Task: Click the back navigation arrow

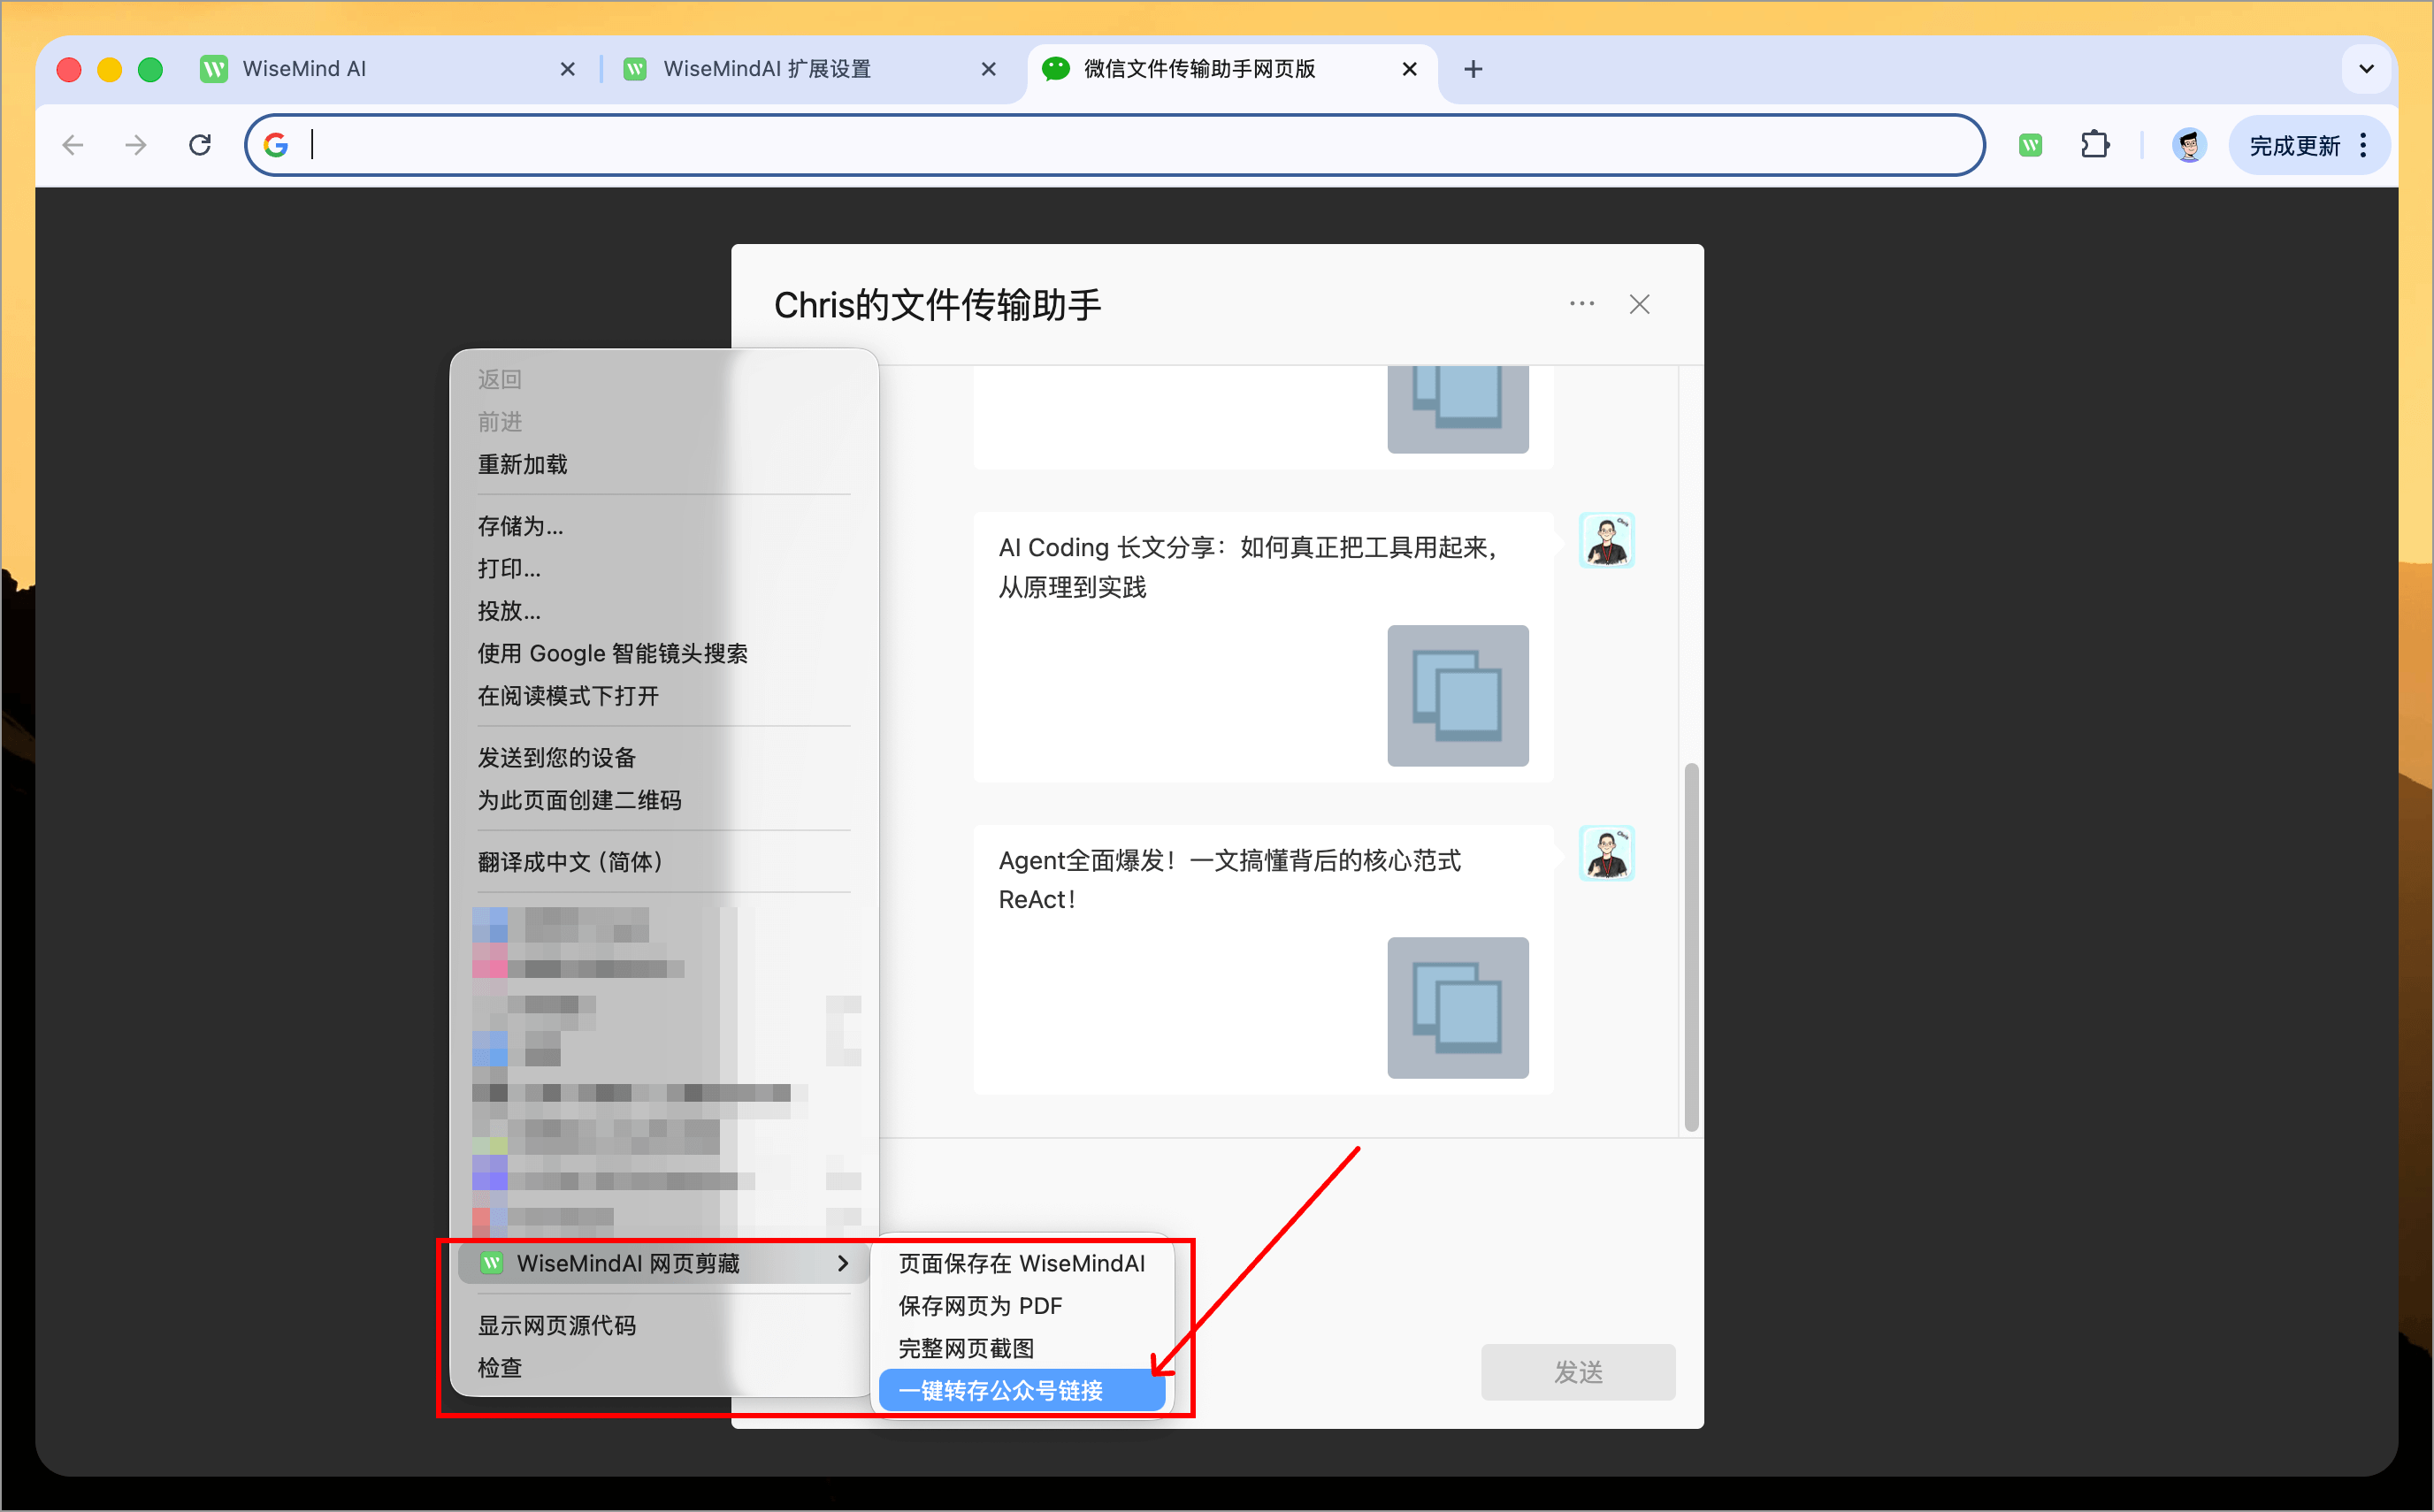Action: pyautogui.click(x=71, y=145)
